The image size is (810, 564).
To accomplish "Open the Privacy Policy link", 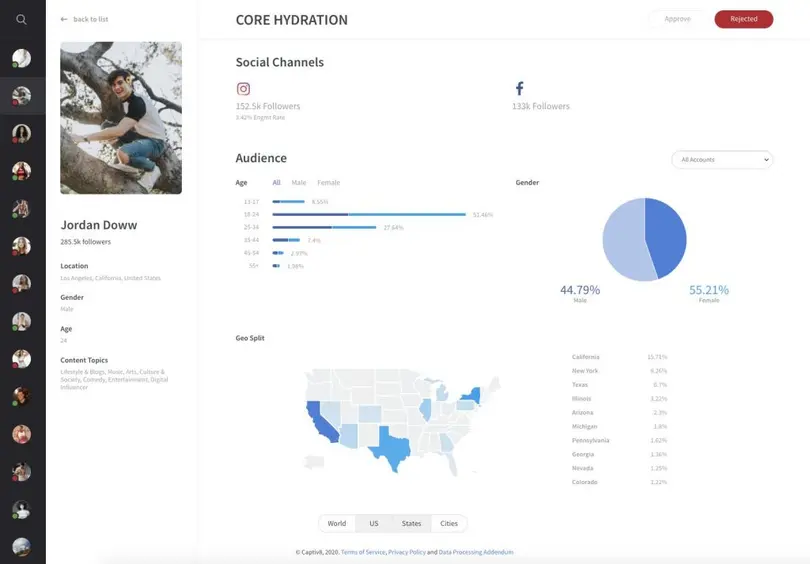I will coord(407,552).
